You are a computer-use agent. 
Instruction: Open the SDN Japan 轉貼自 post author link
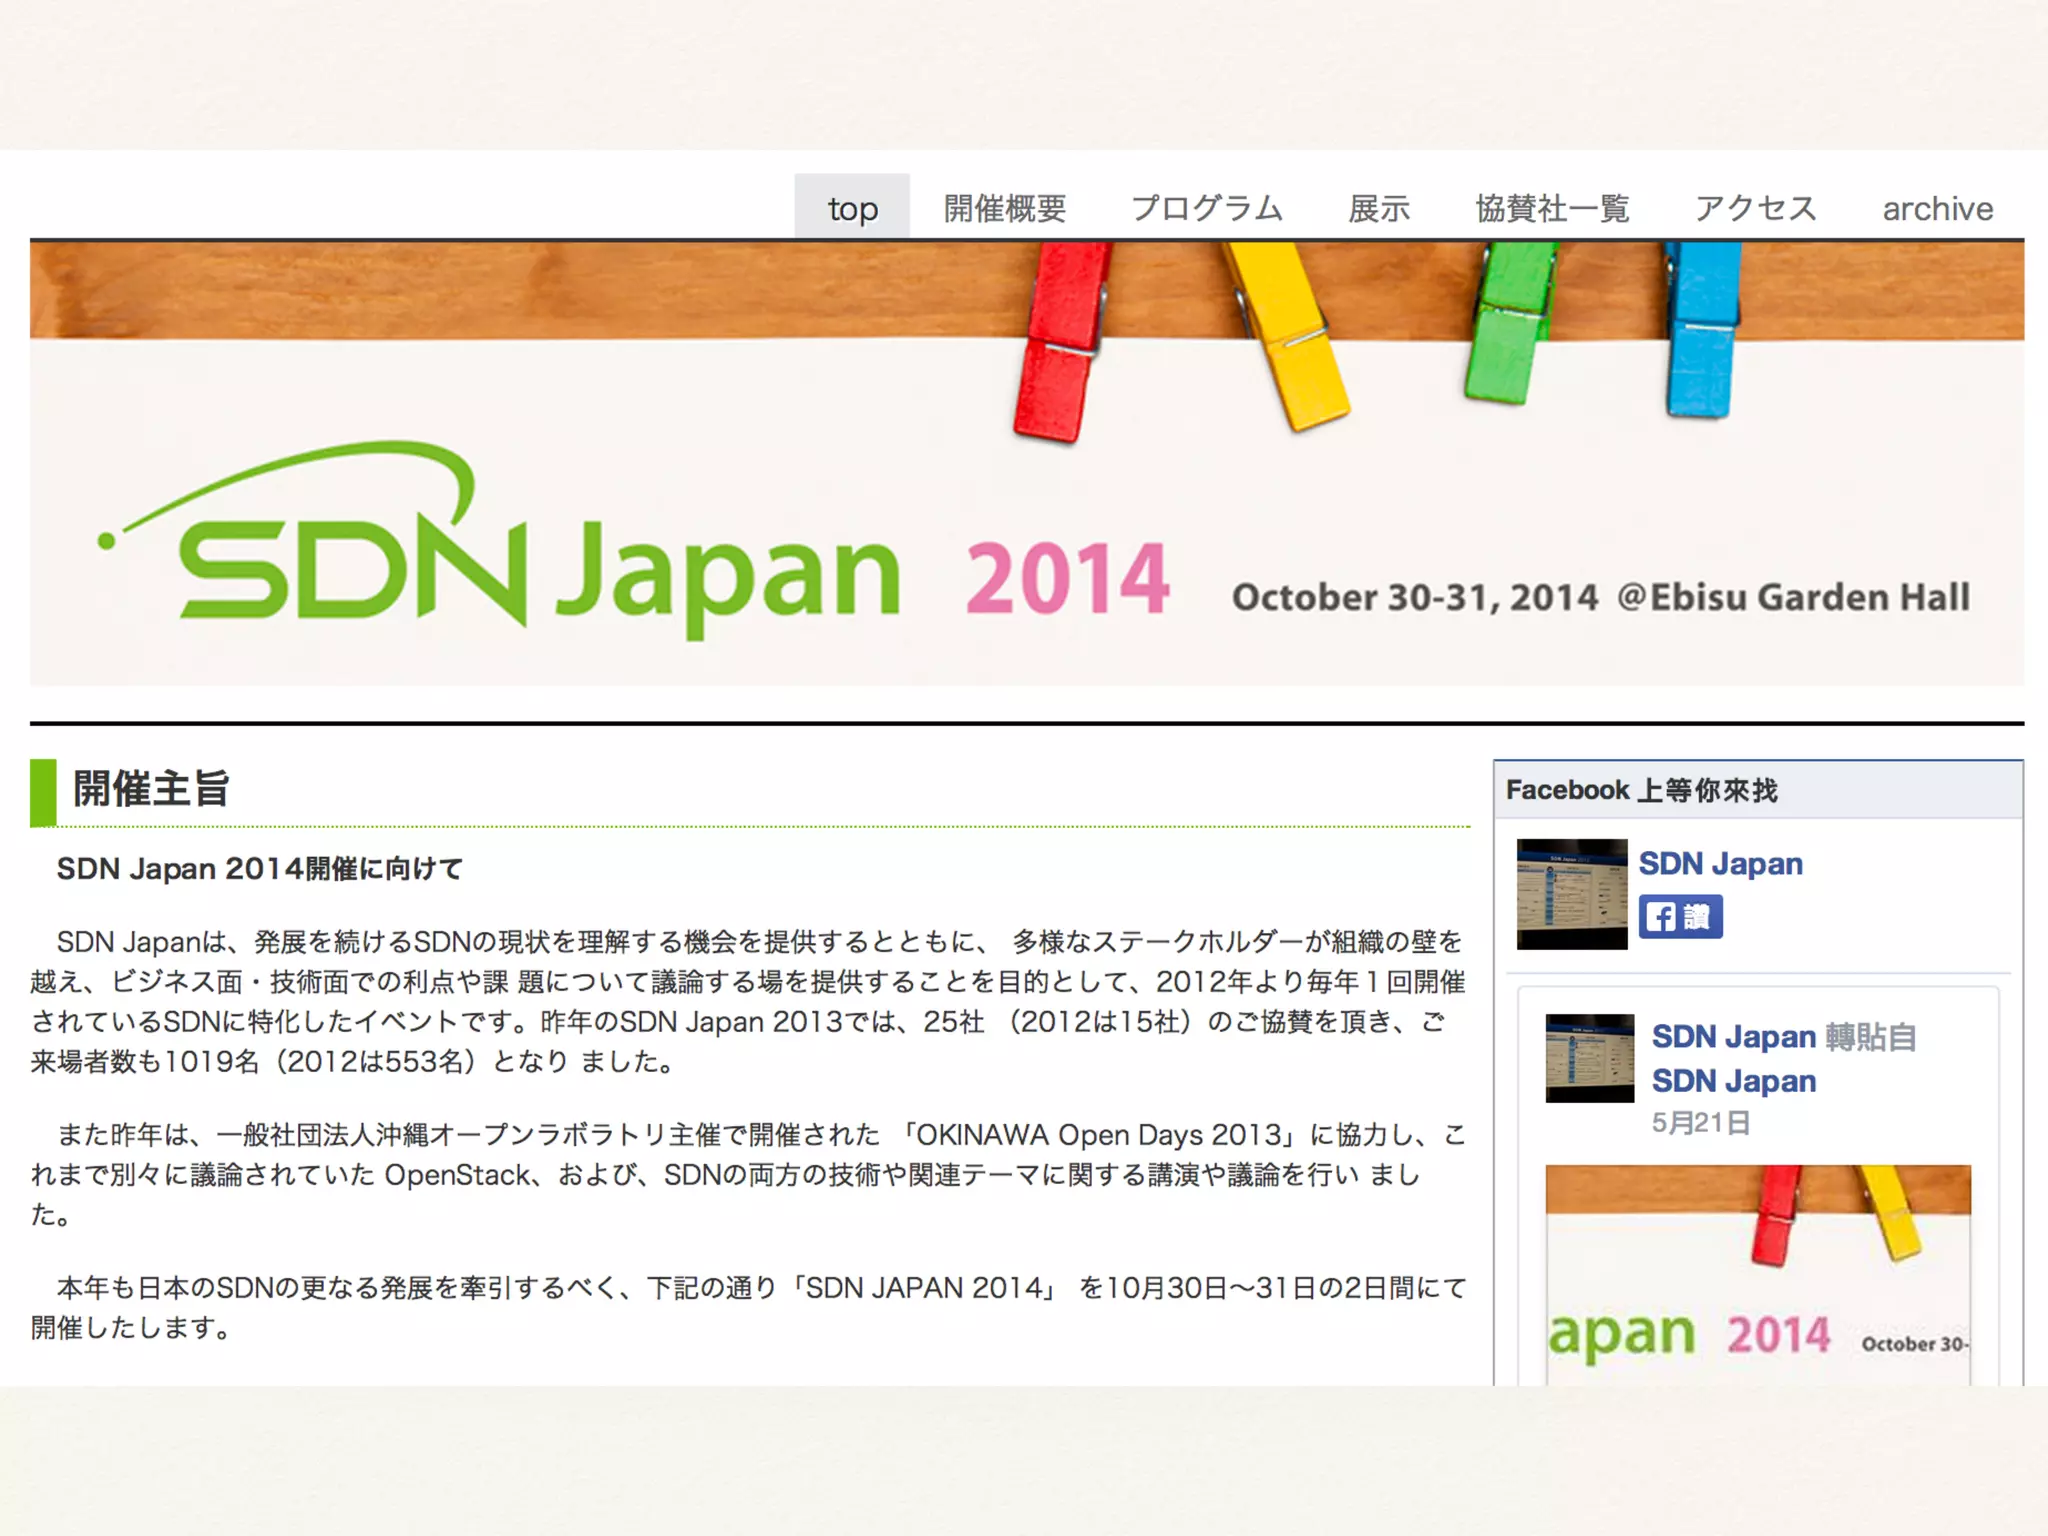(x=1733, y=1036)
